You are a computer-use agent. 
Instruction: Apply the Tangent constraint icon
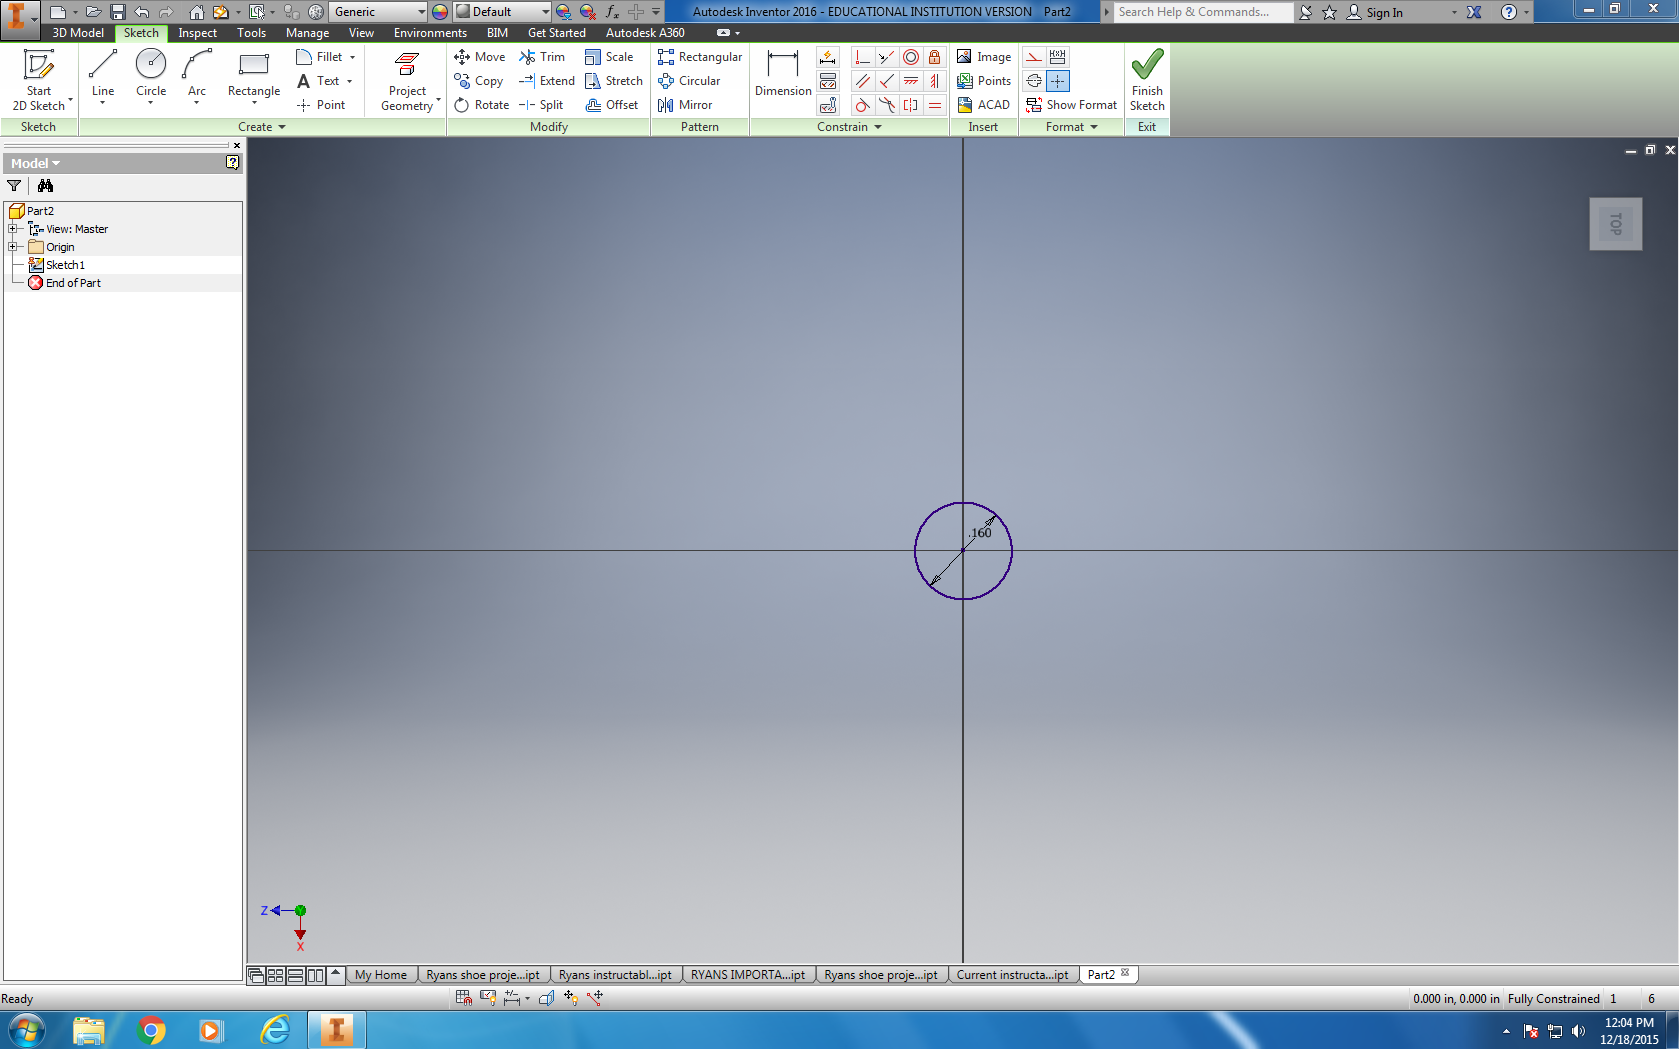click(x=862, y=105)
